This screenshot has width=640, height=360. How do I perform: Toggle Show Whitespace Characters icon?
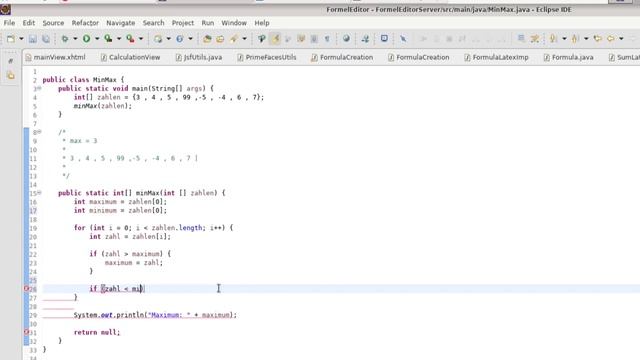click(327, 39)
